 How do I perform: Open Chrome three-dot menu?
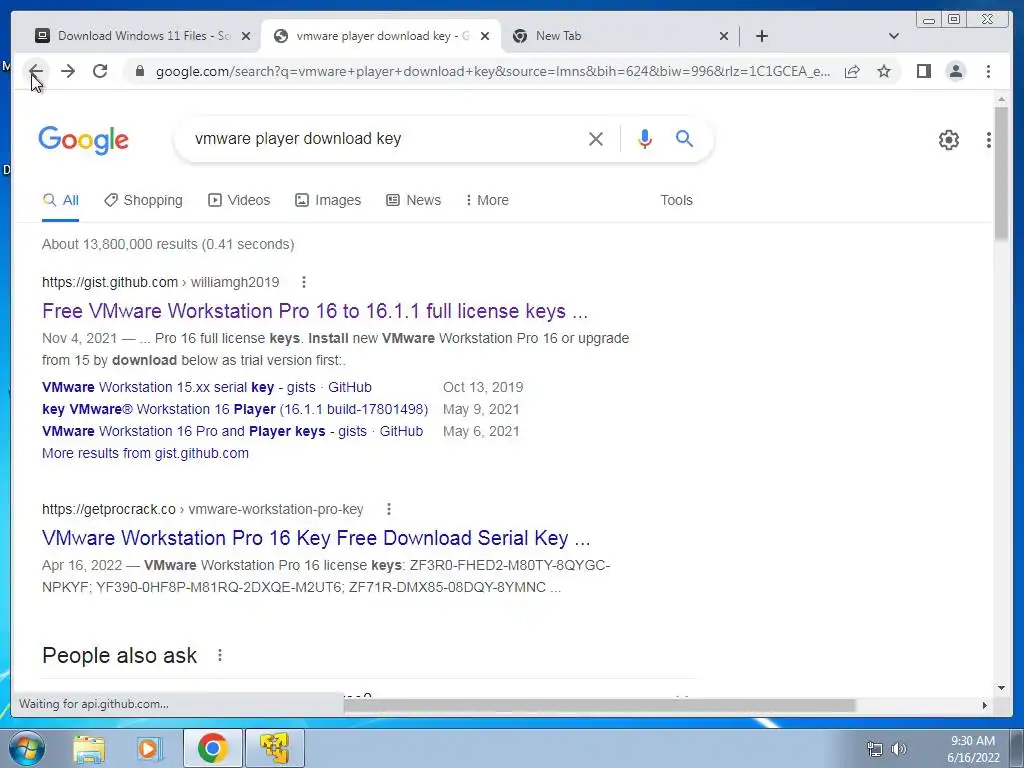988,71
